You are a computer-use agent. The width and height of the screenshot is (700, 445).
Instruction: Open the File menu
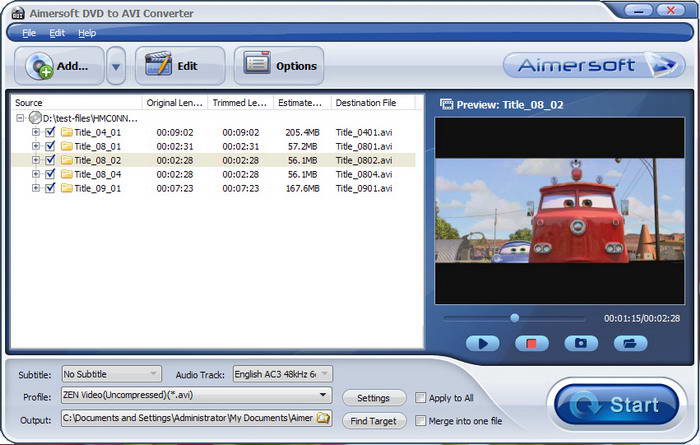pos(29,33)
